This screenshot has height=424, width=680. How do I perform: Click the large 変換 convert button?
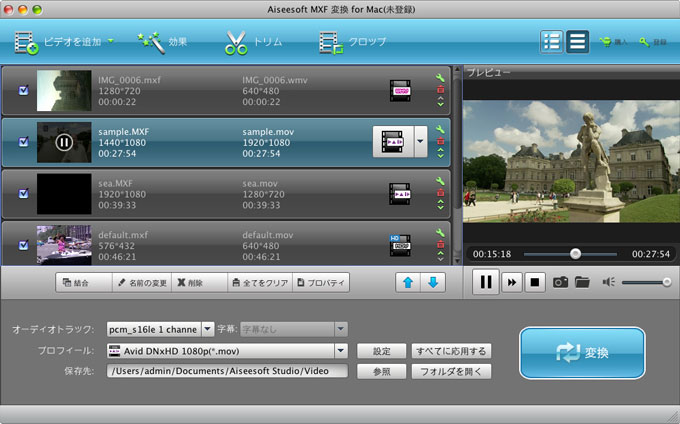point(581,353)
